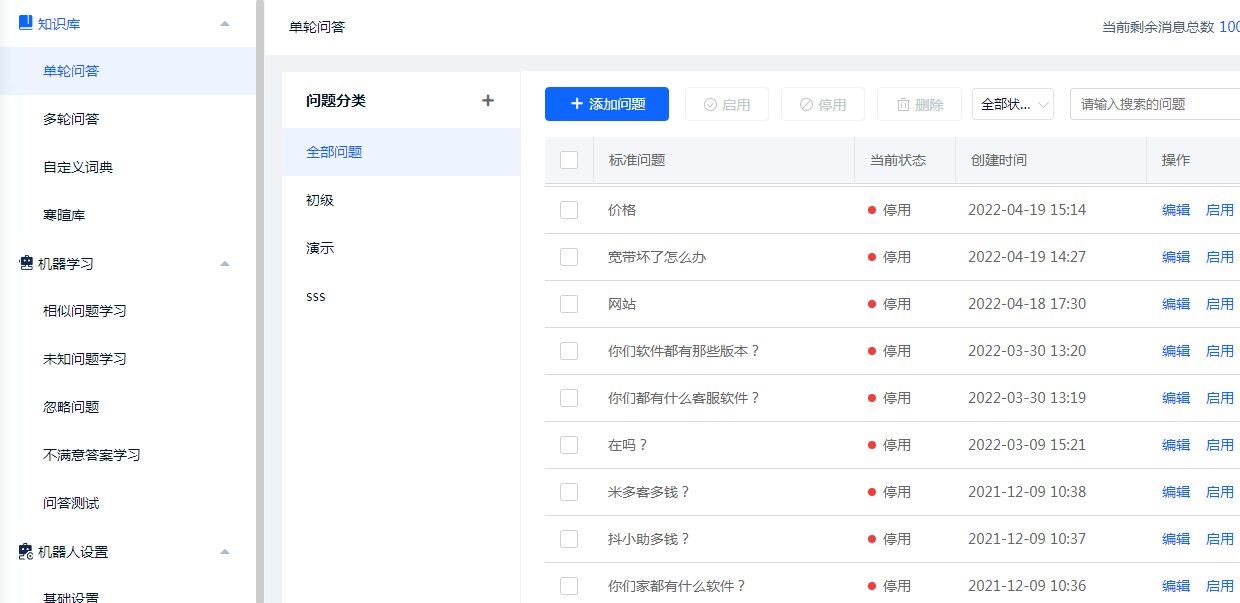The height and width of the screenshot is (603, 1240).
Task: Go to 相似问题学习 menu item
Action: click(85, 311)
